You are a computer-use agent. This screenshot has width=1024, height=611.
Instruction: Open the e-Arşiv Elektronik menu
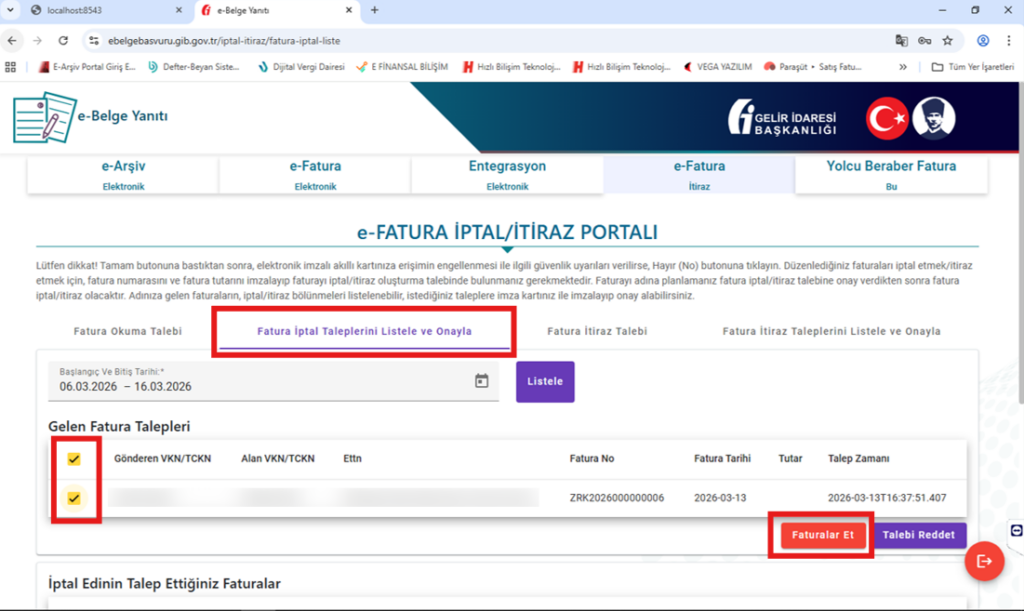pyautogui.click(x=123, y=174)
